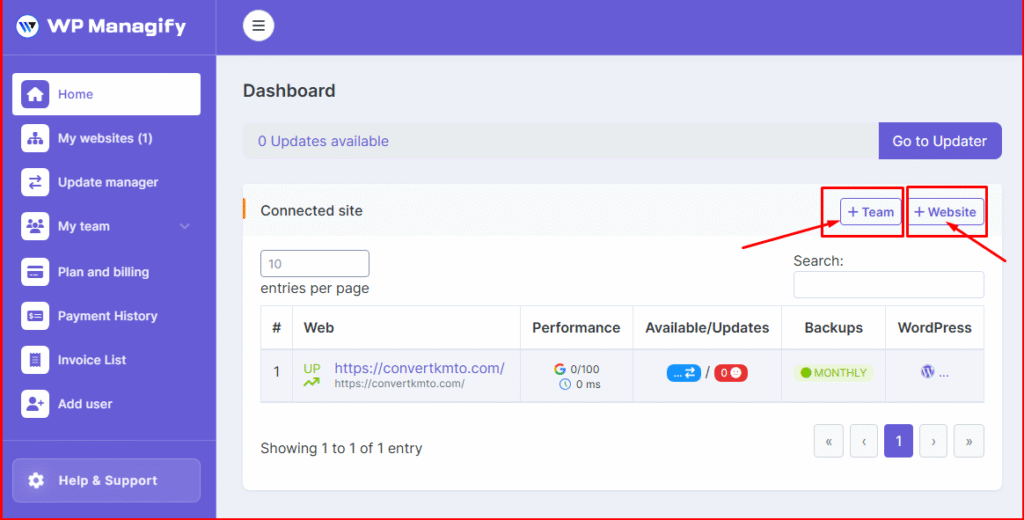The width and height of the screenshot is (1024, 520).
Task: Click the Update manager arrows icon
Action: (35, 182)
